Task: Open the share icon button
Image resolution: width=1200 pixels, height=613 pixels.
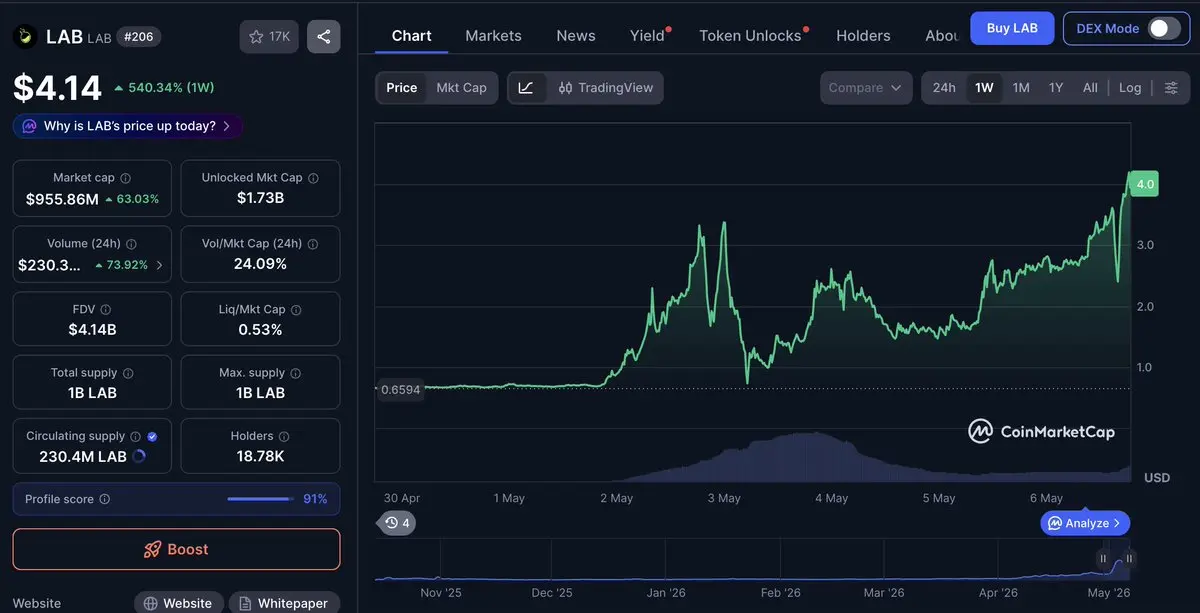Action: point(324,37)
